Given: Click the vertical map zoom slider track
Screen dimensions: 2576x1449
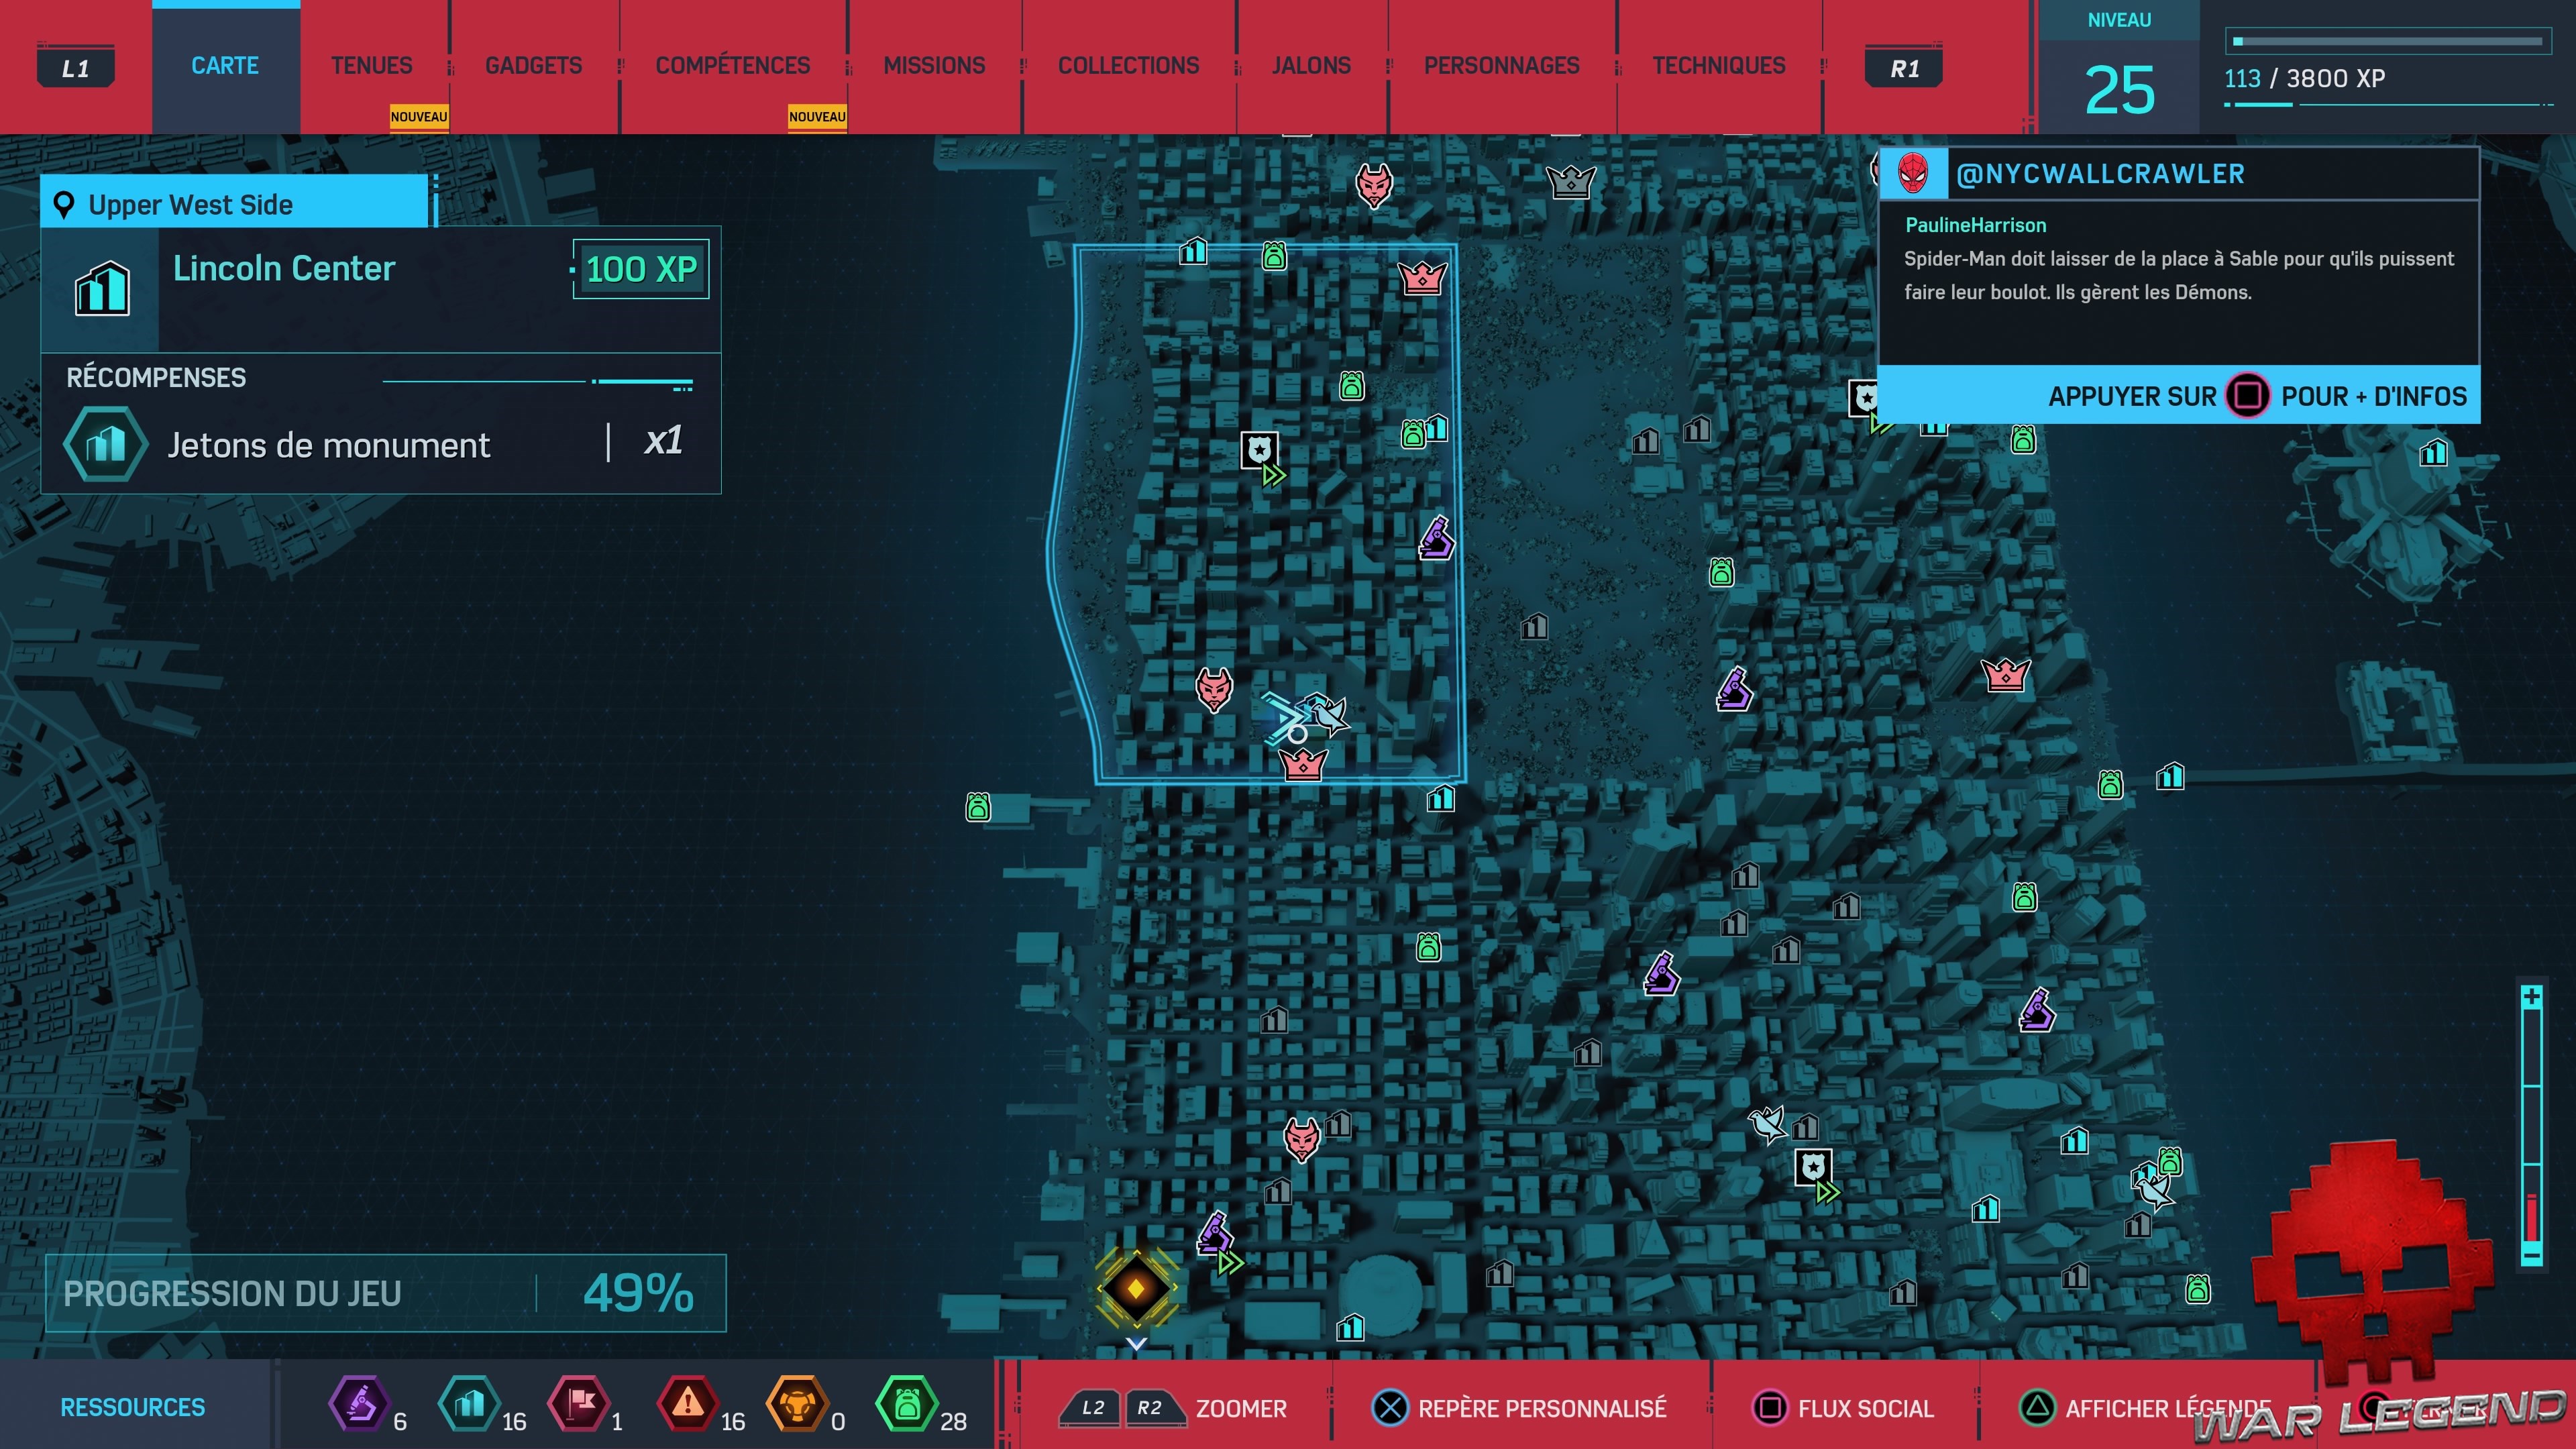Looking at the screenshot, I should [x=2531, y=1125].
